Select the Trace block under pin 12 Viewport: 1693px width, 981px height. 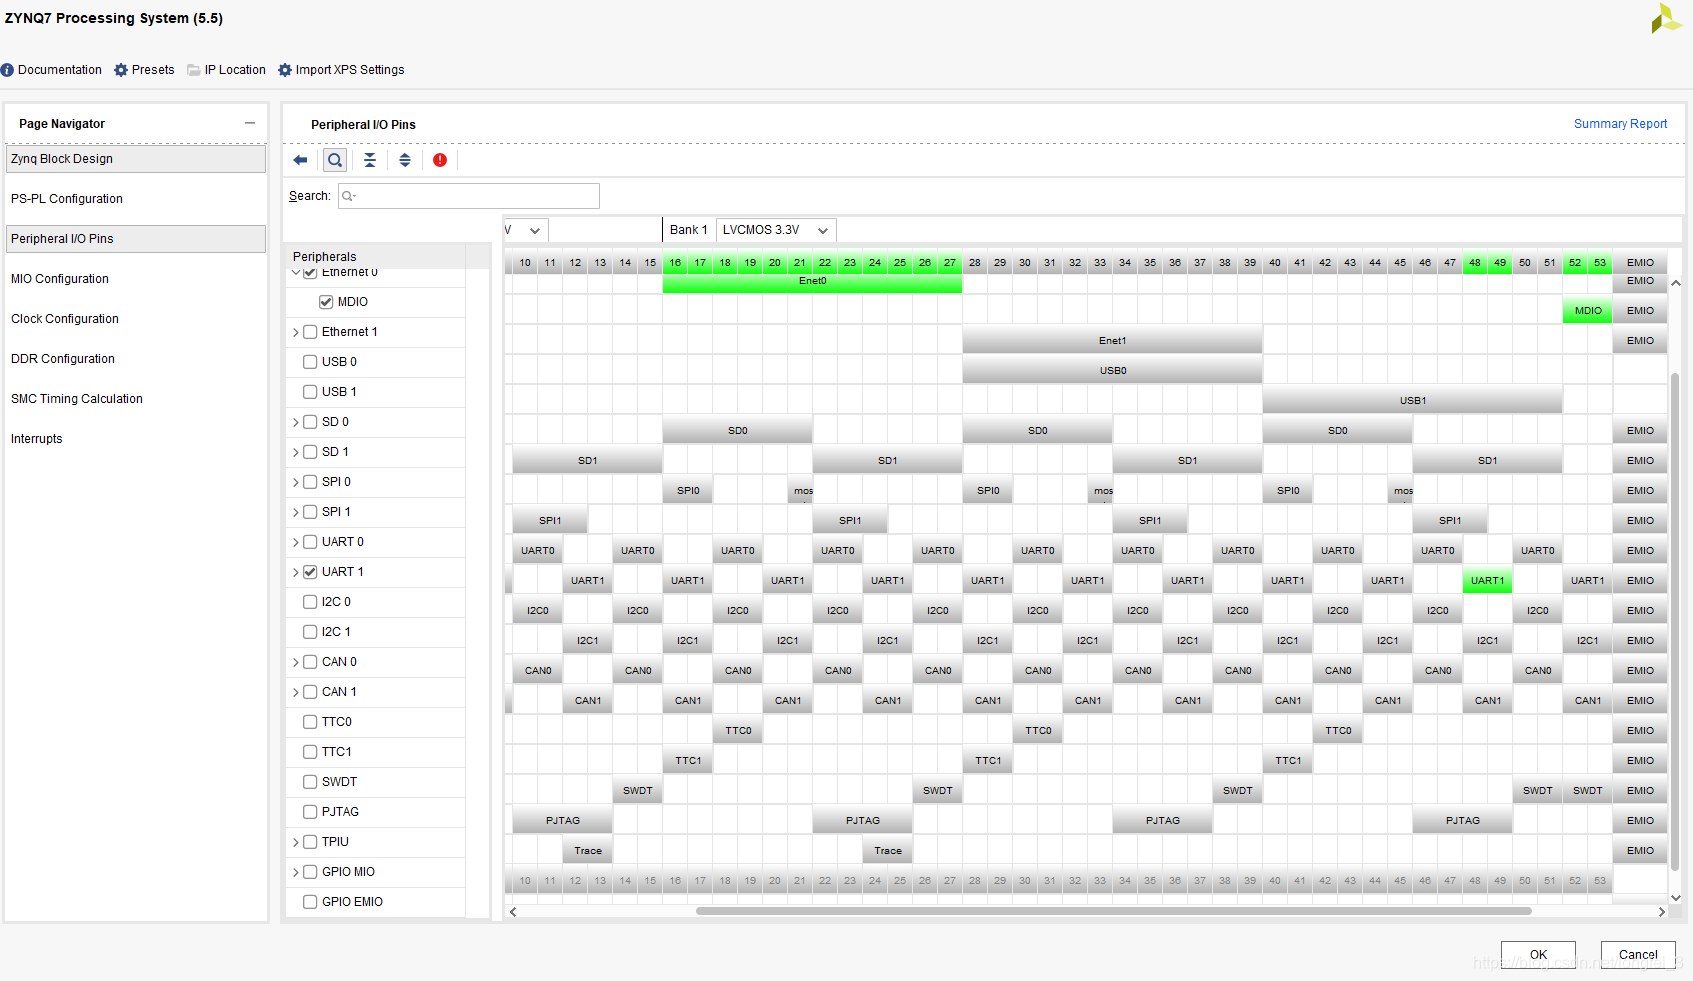588,851
